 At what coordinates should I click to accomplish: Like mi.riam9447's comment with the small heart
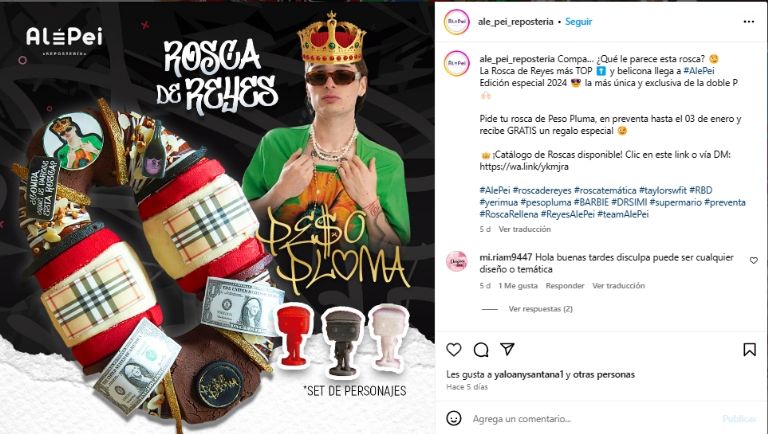[754, 261]
